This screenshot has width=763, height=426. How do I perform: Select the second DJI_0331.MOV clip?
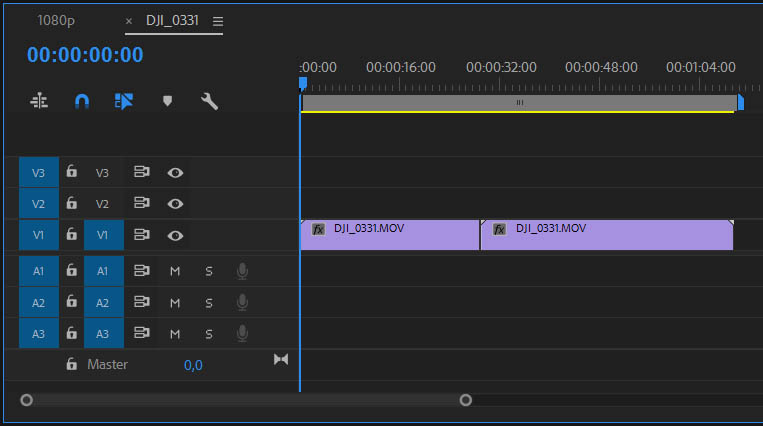tap(606, 235)
